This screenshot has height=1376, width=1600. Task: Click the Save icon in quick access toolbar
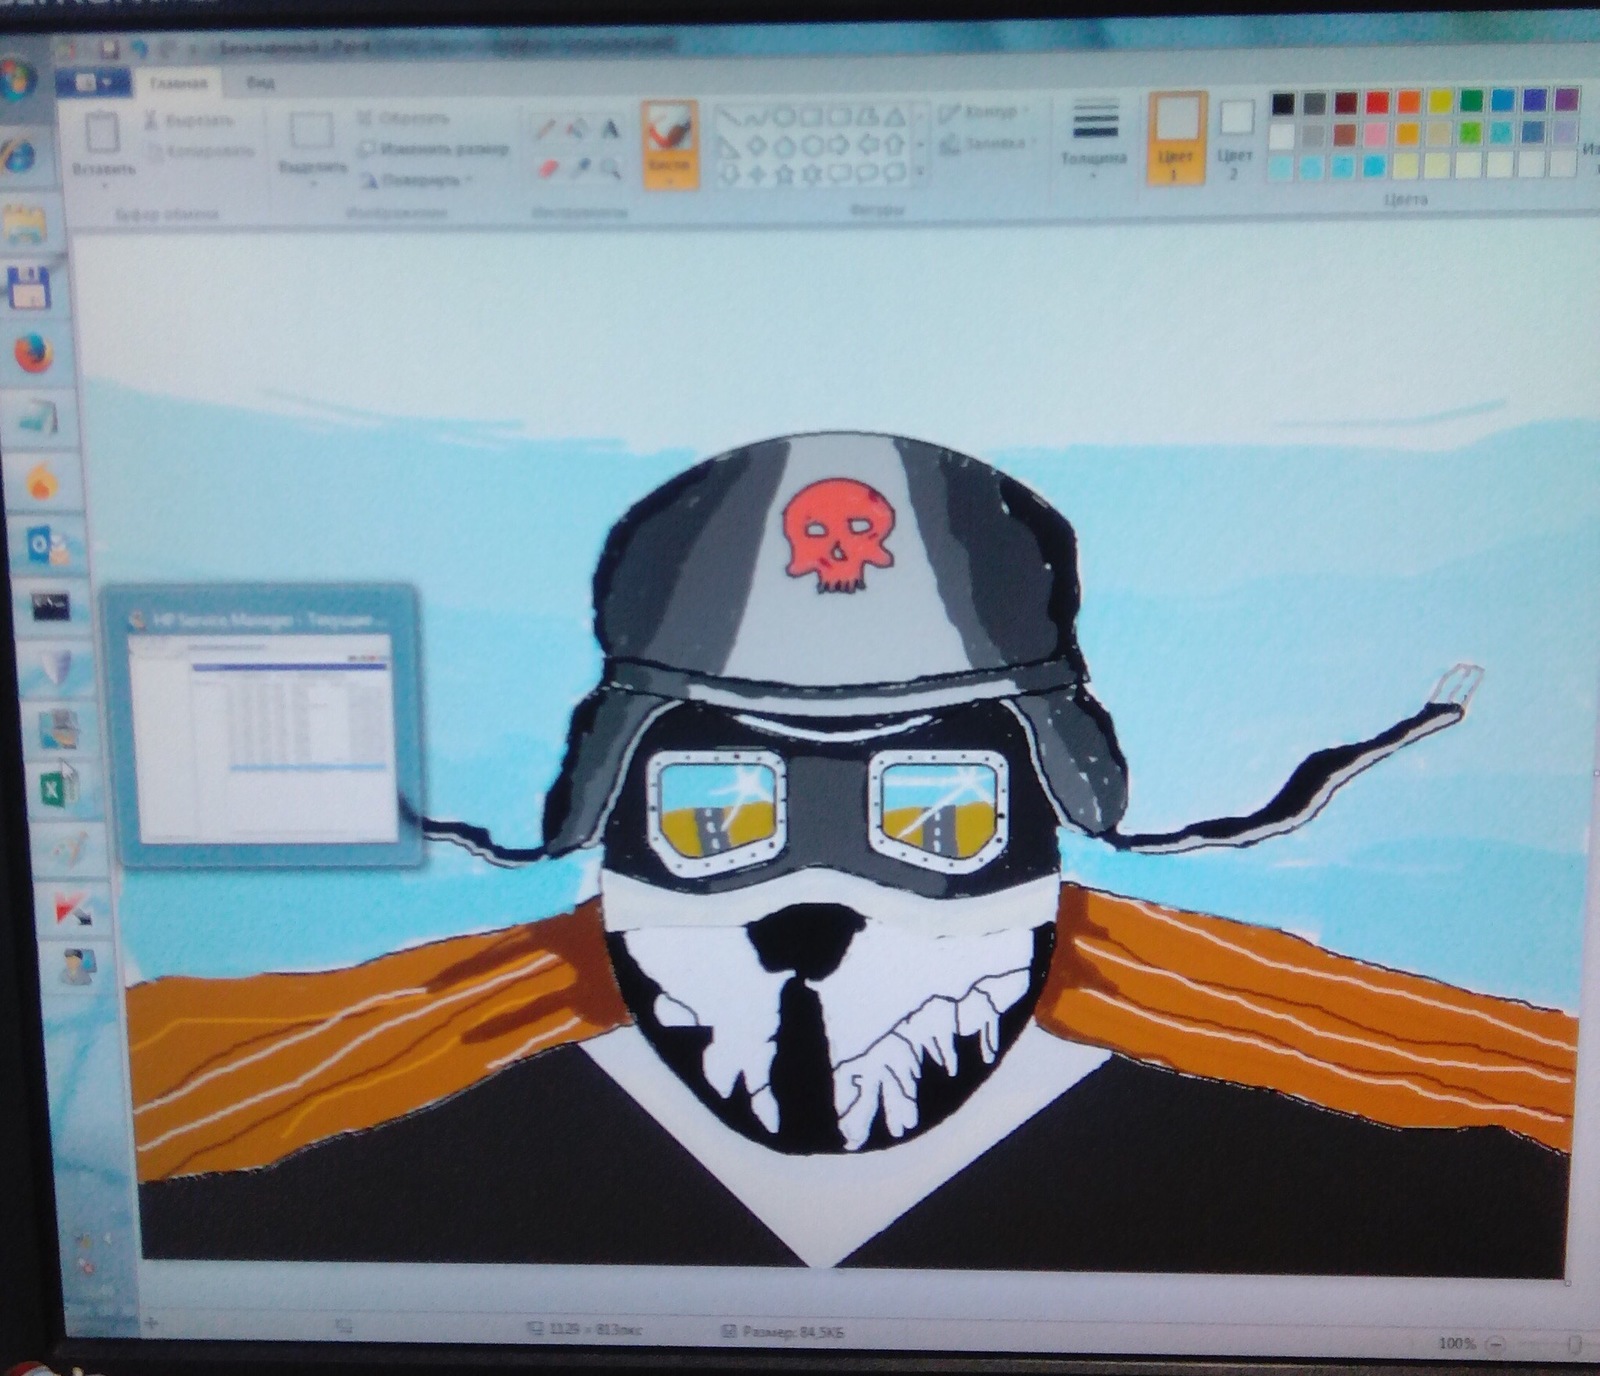pos(110,49)
